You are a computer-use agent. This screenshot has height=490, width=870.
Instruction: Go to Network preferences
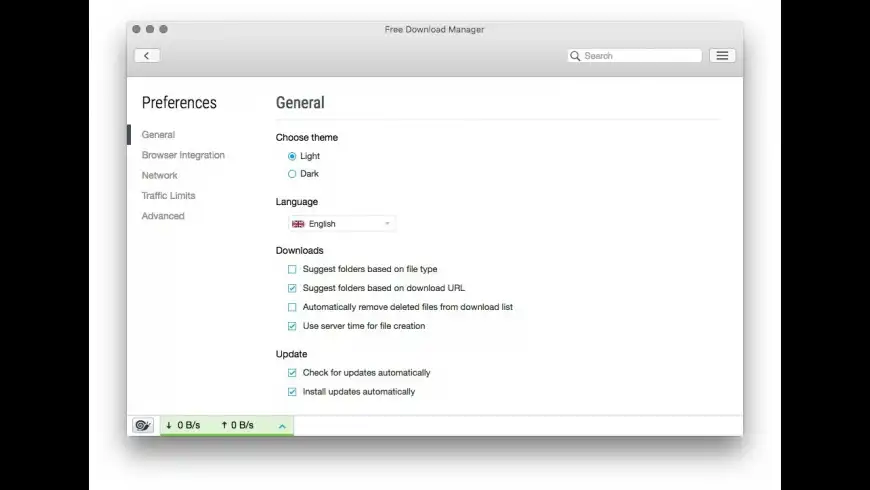(160, 175)
